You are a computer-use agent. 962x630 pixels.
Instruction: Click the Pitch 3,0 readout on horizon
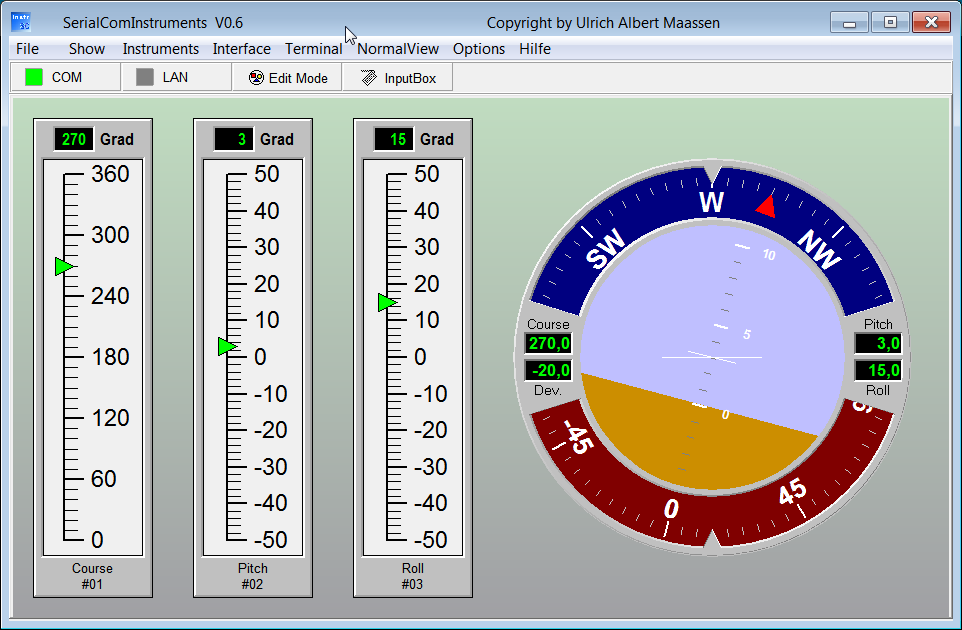[879, 344]
